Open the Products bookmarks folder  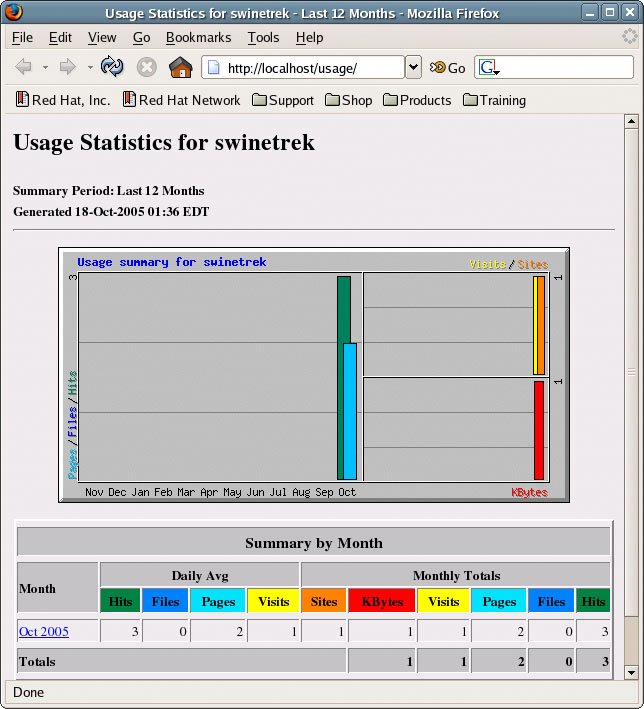416,100
